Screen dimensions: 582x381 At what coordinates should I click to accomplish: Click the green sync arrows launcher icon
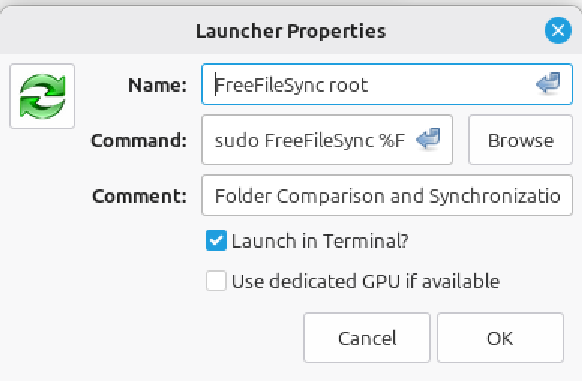[x=42, y=97]
